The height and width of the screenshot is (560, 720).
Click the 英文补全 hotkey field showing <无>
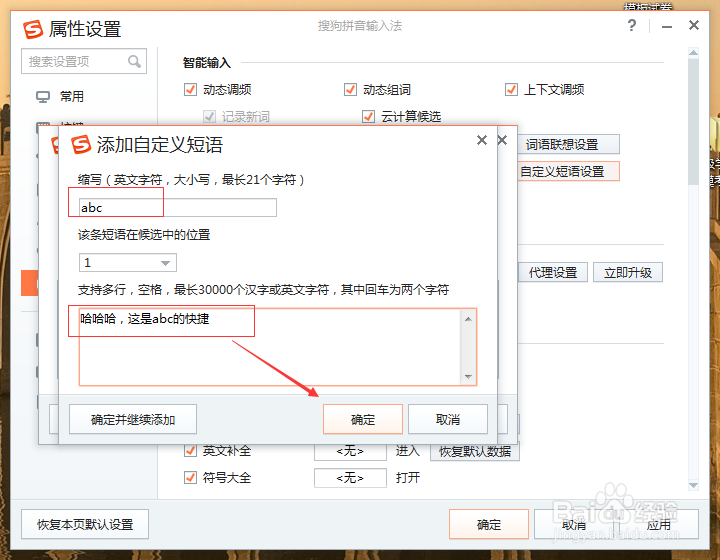coord(350,452)
